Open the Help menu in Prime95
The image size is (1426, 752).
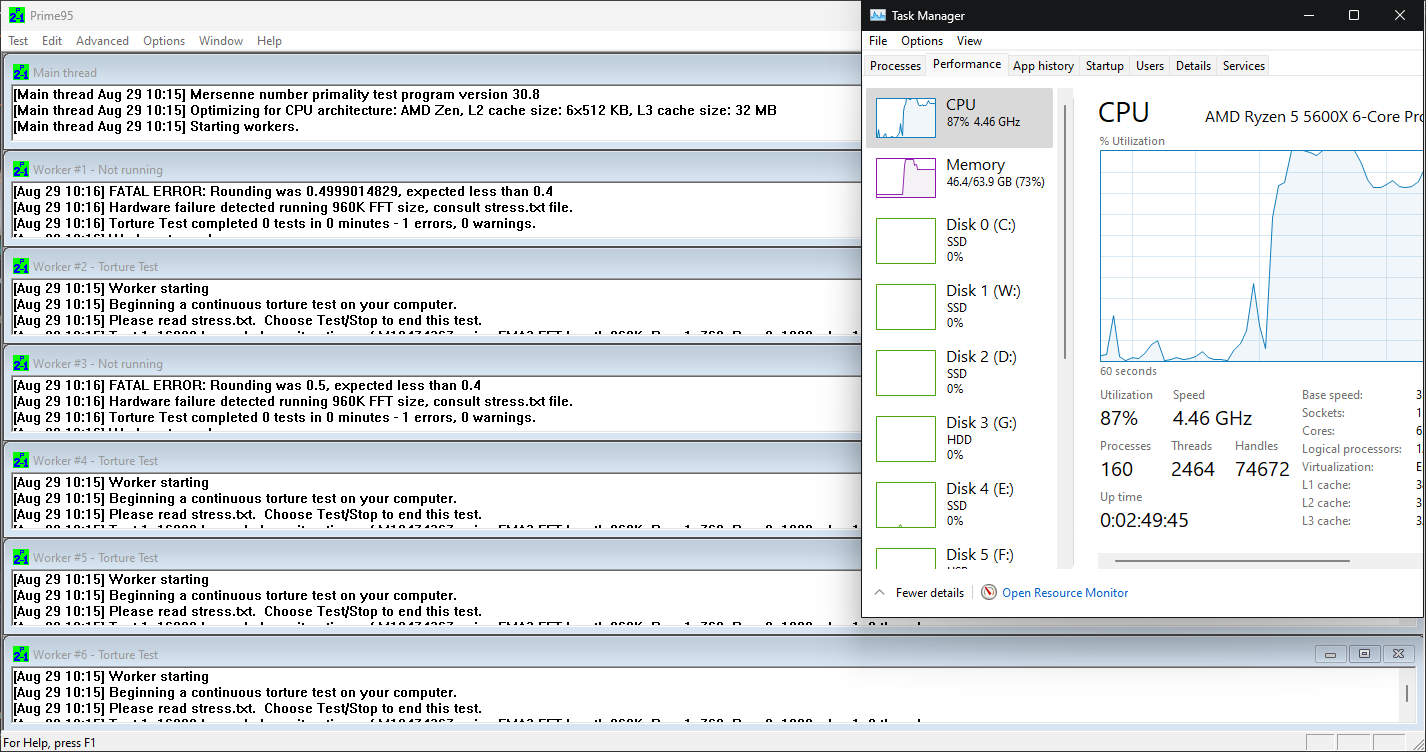pos(269,41)
